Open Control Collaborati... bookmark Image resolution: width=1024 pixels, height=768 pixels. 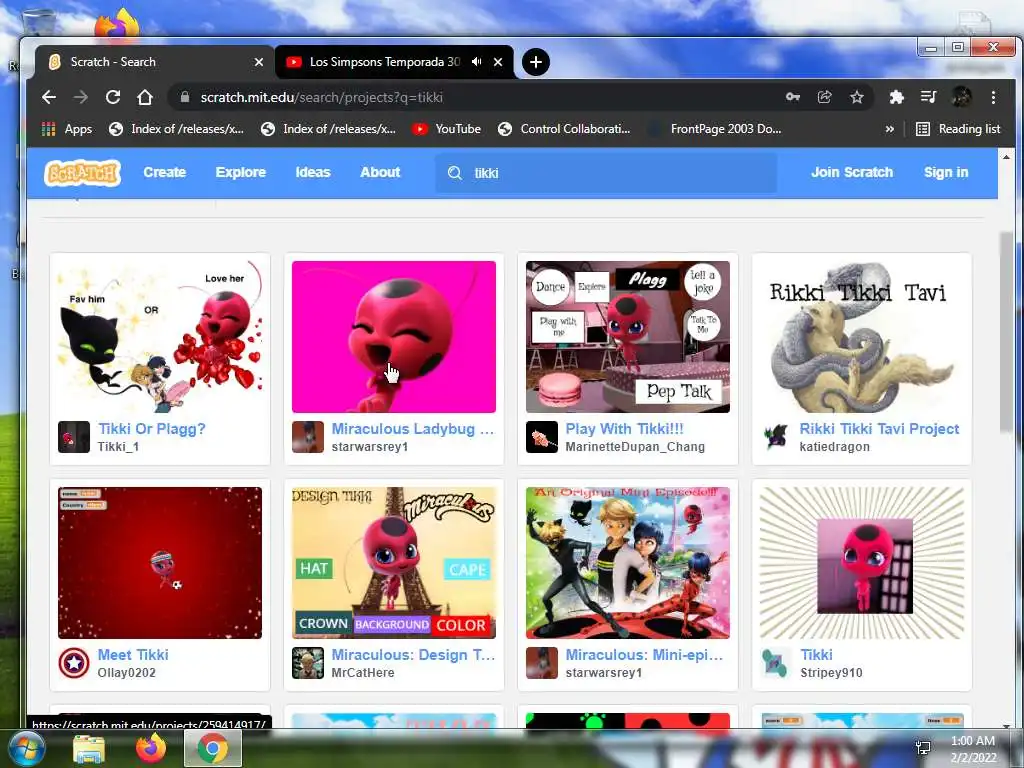click(564, 129)
